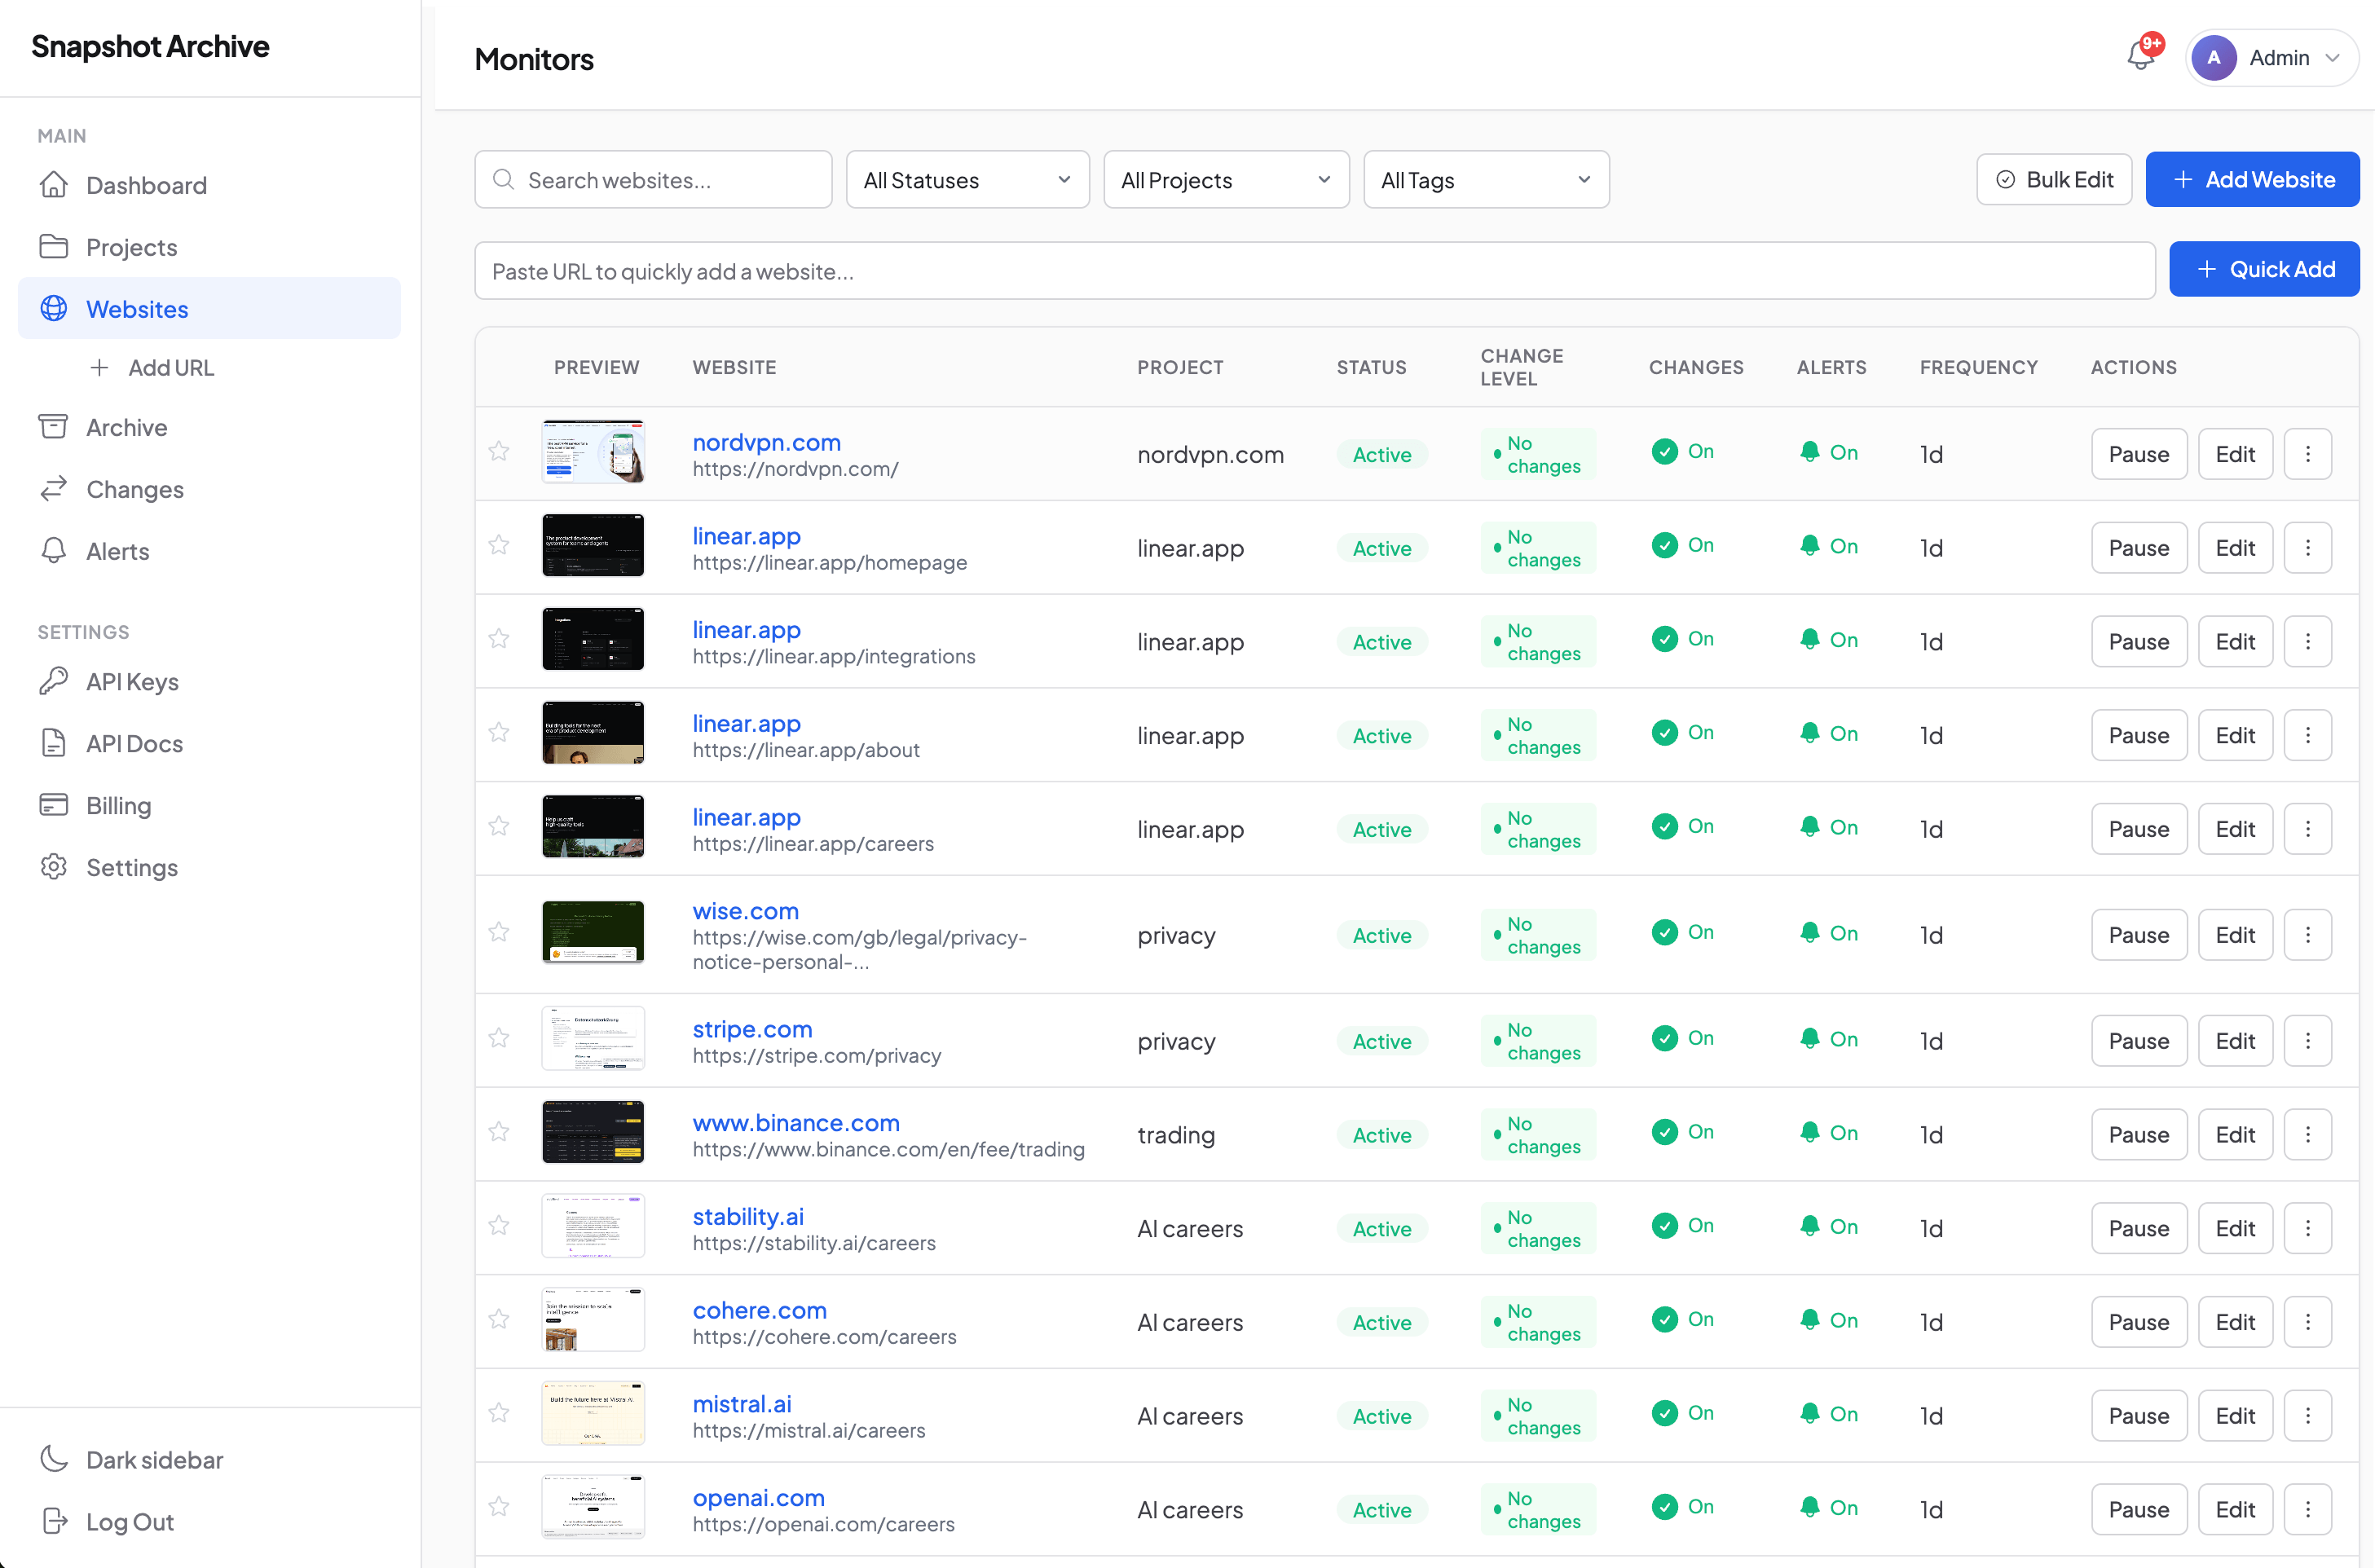This screenshot has width=2375, height=1568.
Task: Toggle Alerts On for openai.com
Action: pos(1829,1508)
